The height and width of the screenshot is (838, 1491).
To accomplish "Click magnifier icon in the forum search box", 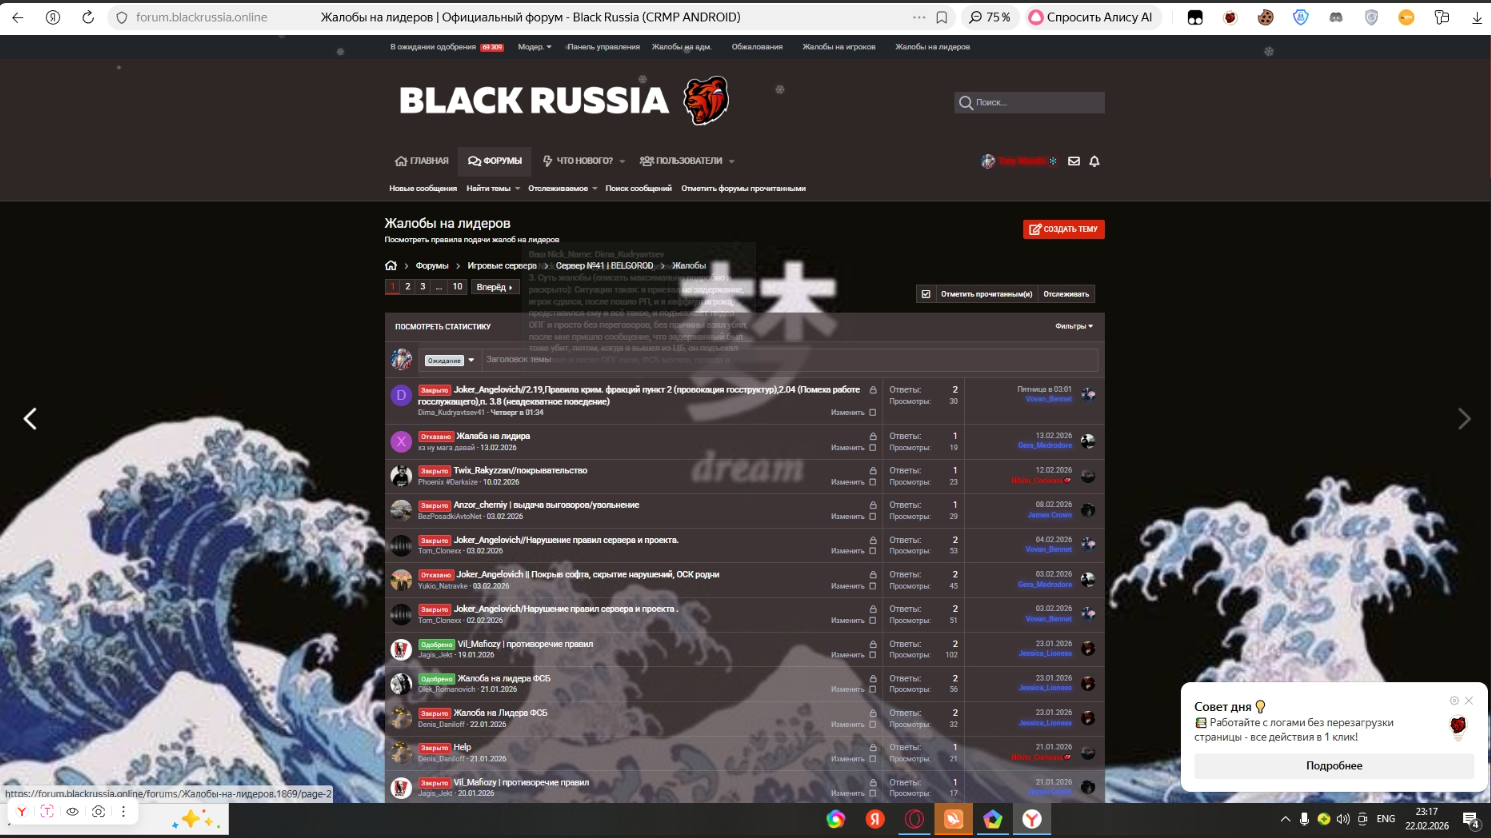I will point(966,102).
